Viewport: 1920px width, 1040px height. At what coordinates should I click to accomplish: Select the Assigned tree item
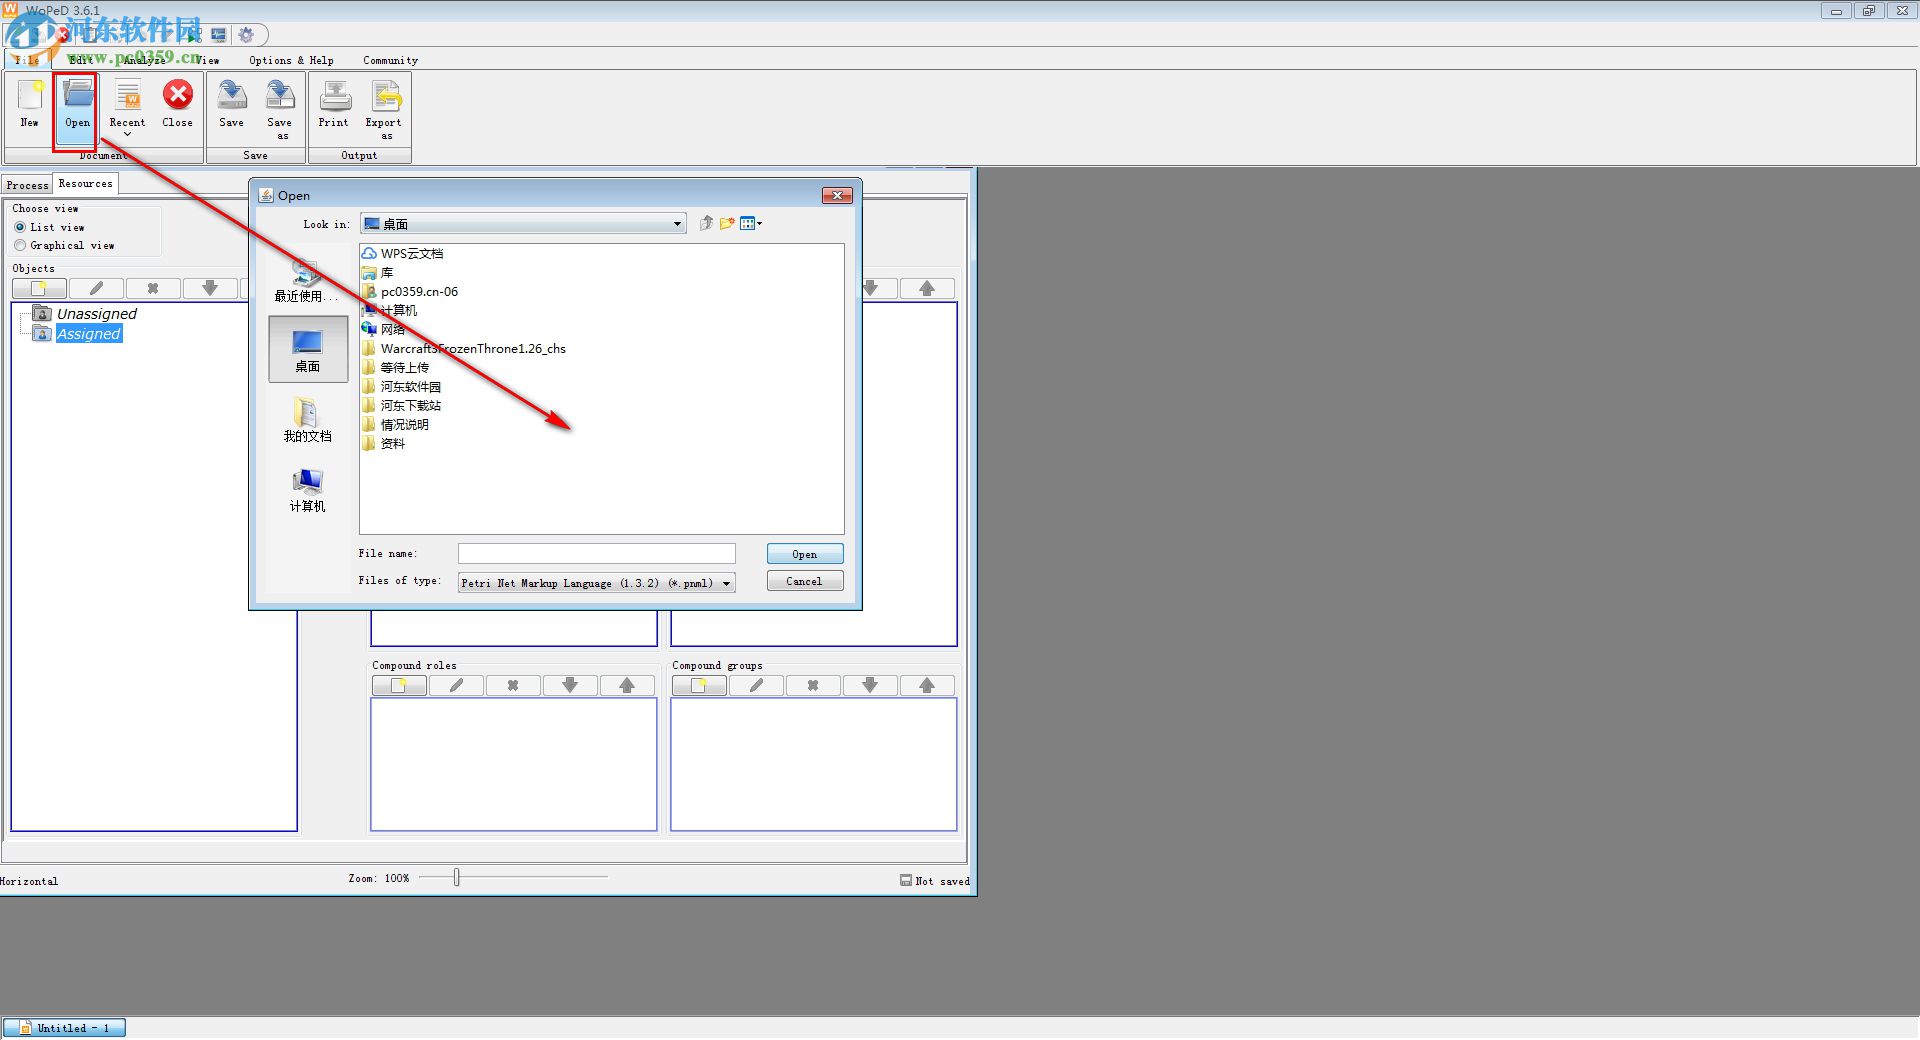coord(88,333)
